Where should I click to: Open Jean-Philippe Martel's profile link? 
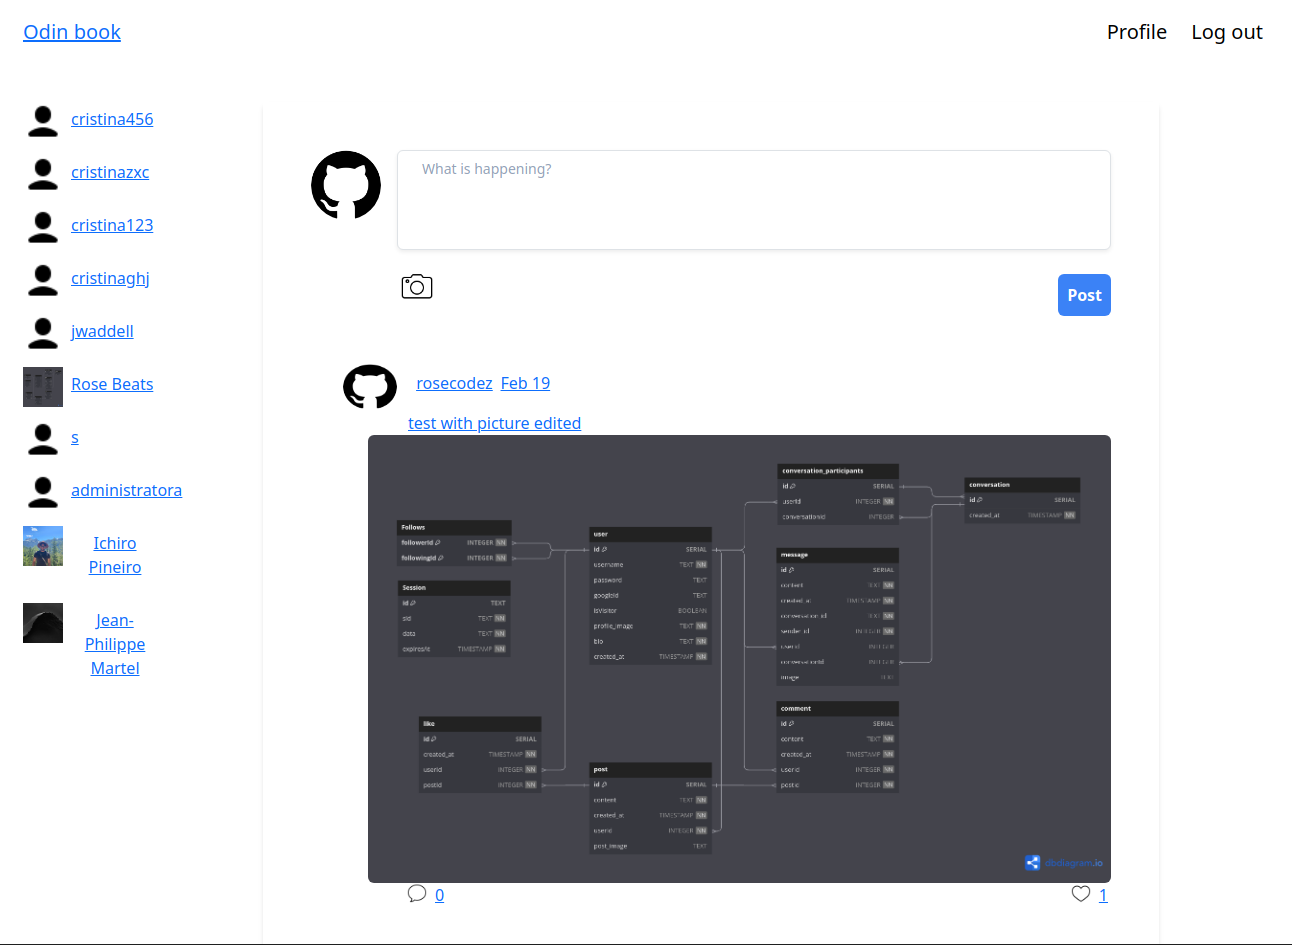(x=115, y=644)
